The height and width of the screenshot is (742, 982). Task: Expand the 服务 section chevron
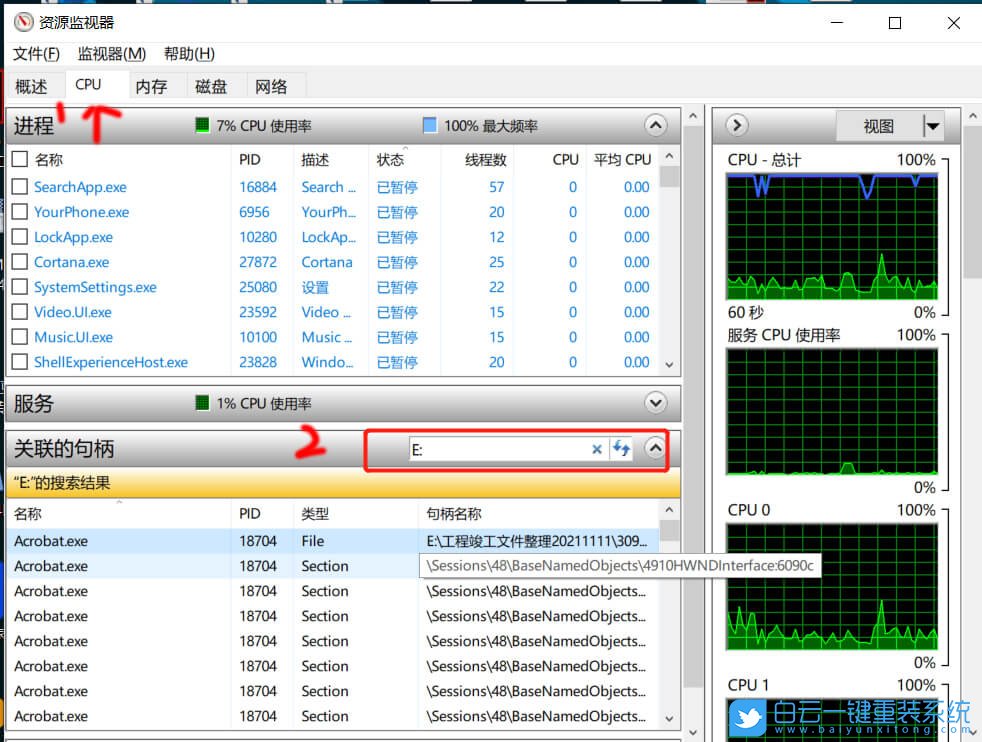tap(656, 403)
